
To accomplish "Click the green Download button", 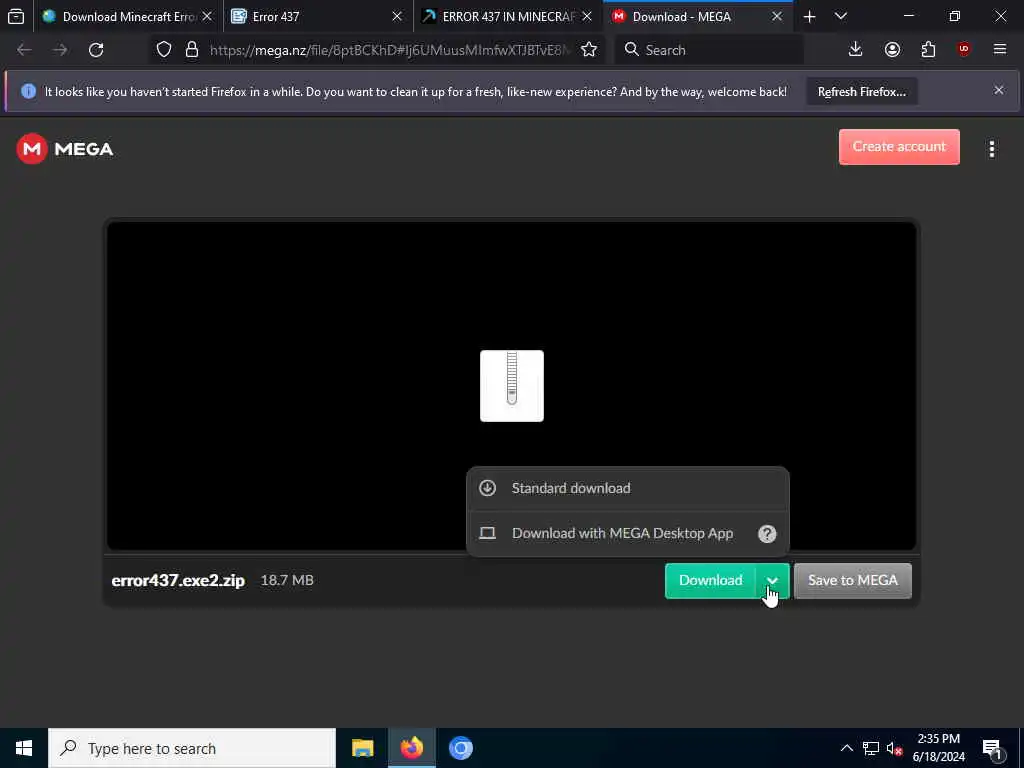I will pos(711,581).
